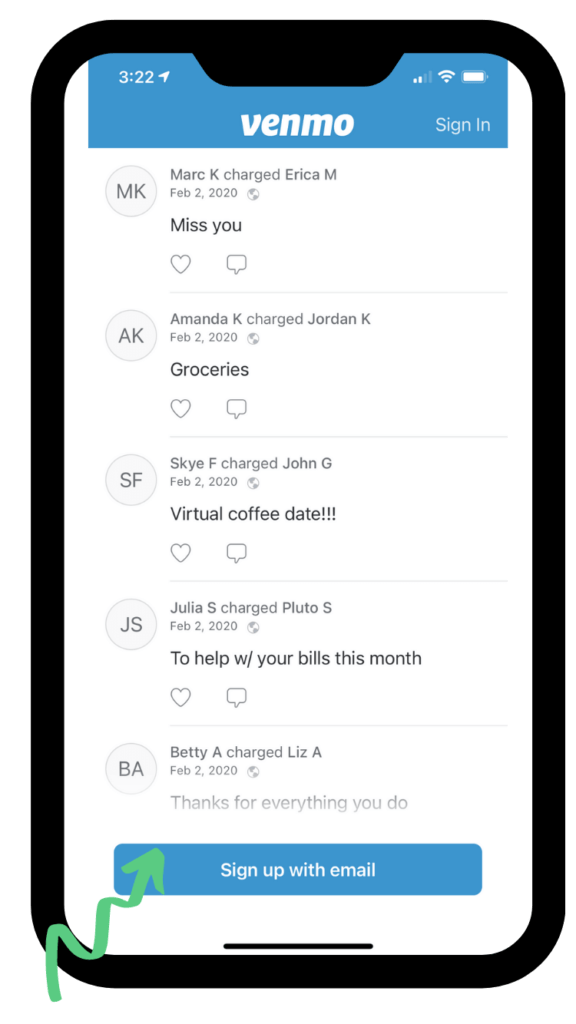
Task: Tap the Sign In link
Action: pyautogui.click(x=462, y=125)
